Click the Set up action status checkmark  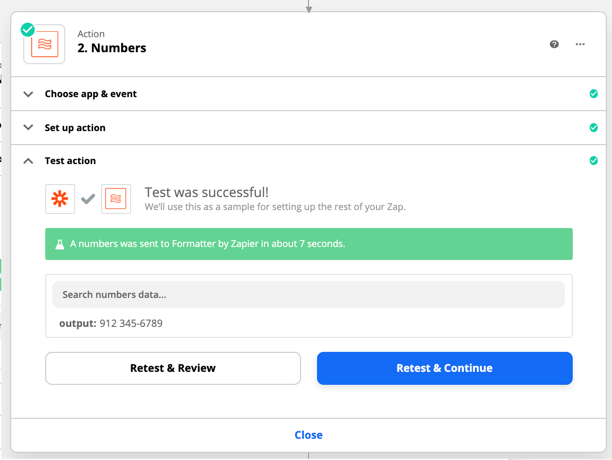(593, 128)
